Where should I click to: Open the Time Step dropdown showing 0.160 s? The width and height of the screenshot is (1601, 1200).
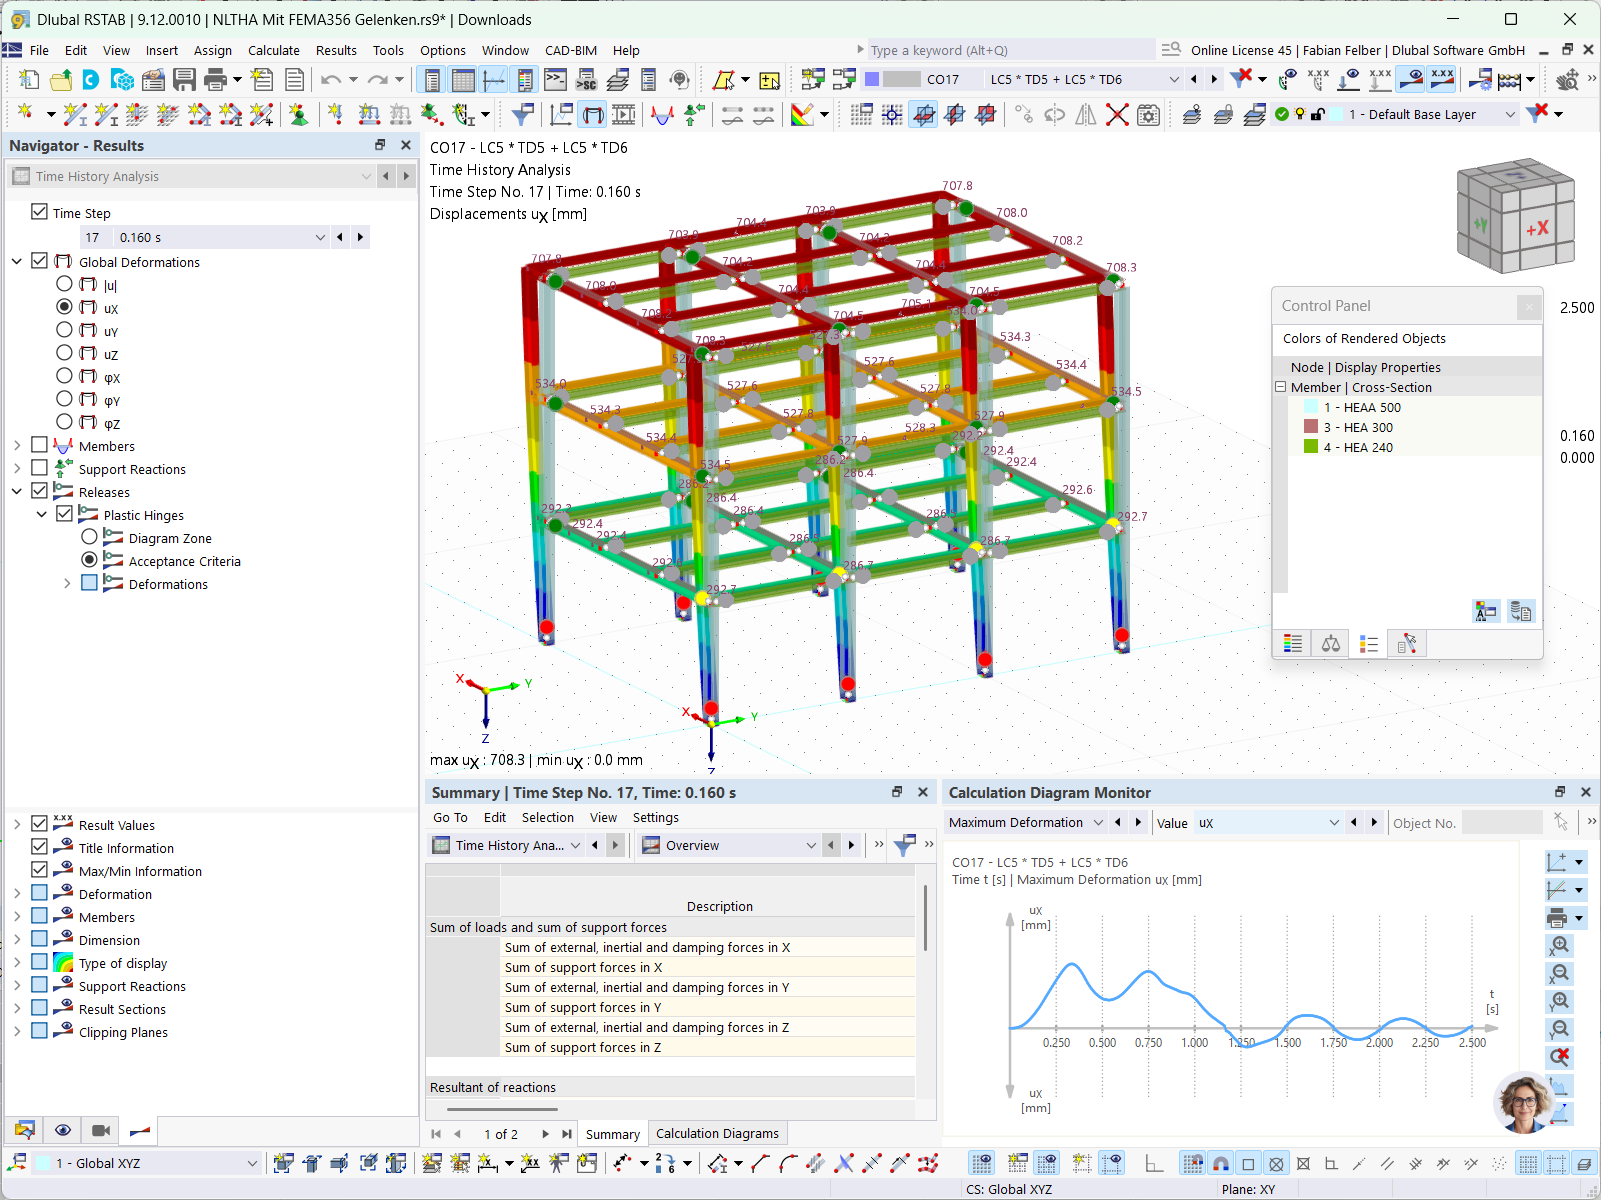pyautogui.click(x=320, y=237)
